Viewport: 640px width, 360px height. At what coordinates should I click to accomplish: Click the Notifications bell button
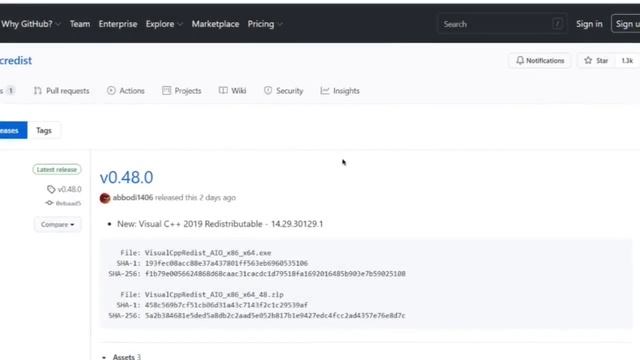click(x=540, y=60)
